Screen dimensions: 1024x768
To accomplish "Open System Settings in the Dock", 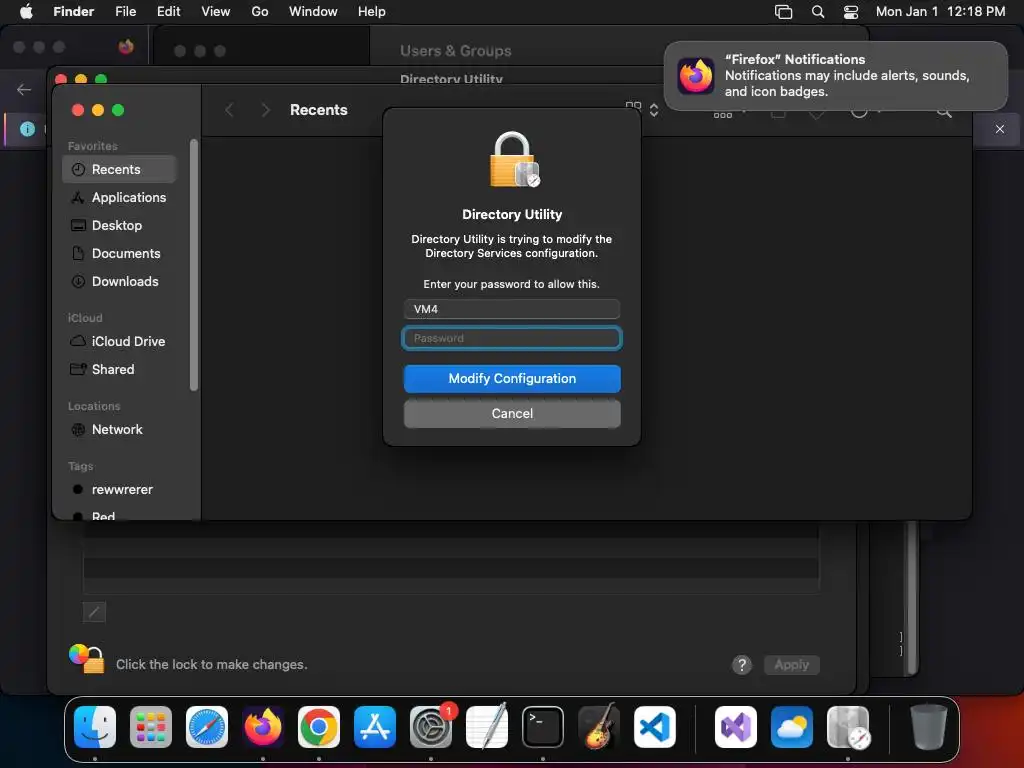I will [431, 727].
